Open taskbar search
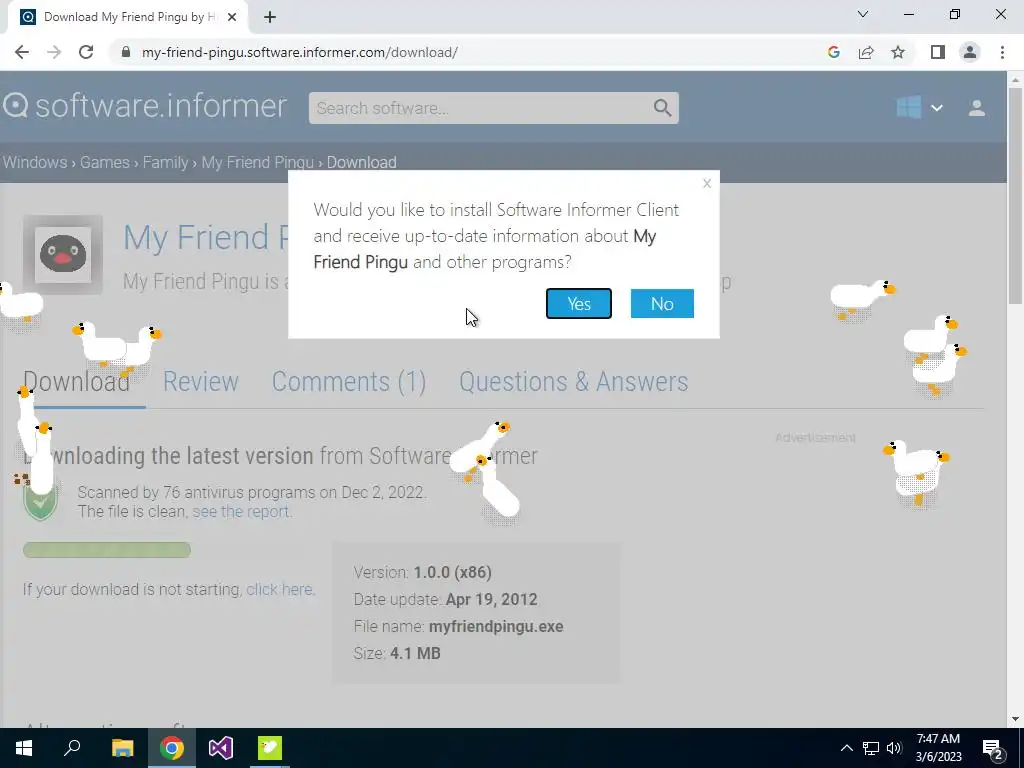 tap(72, 748)
